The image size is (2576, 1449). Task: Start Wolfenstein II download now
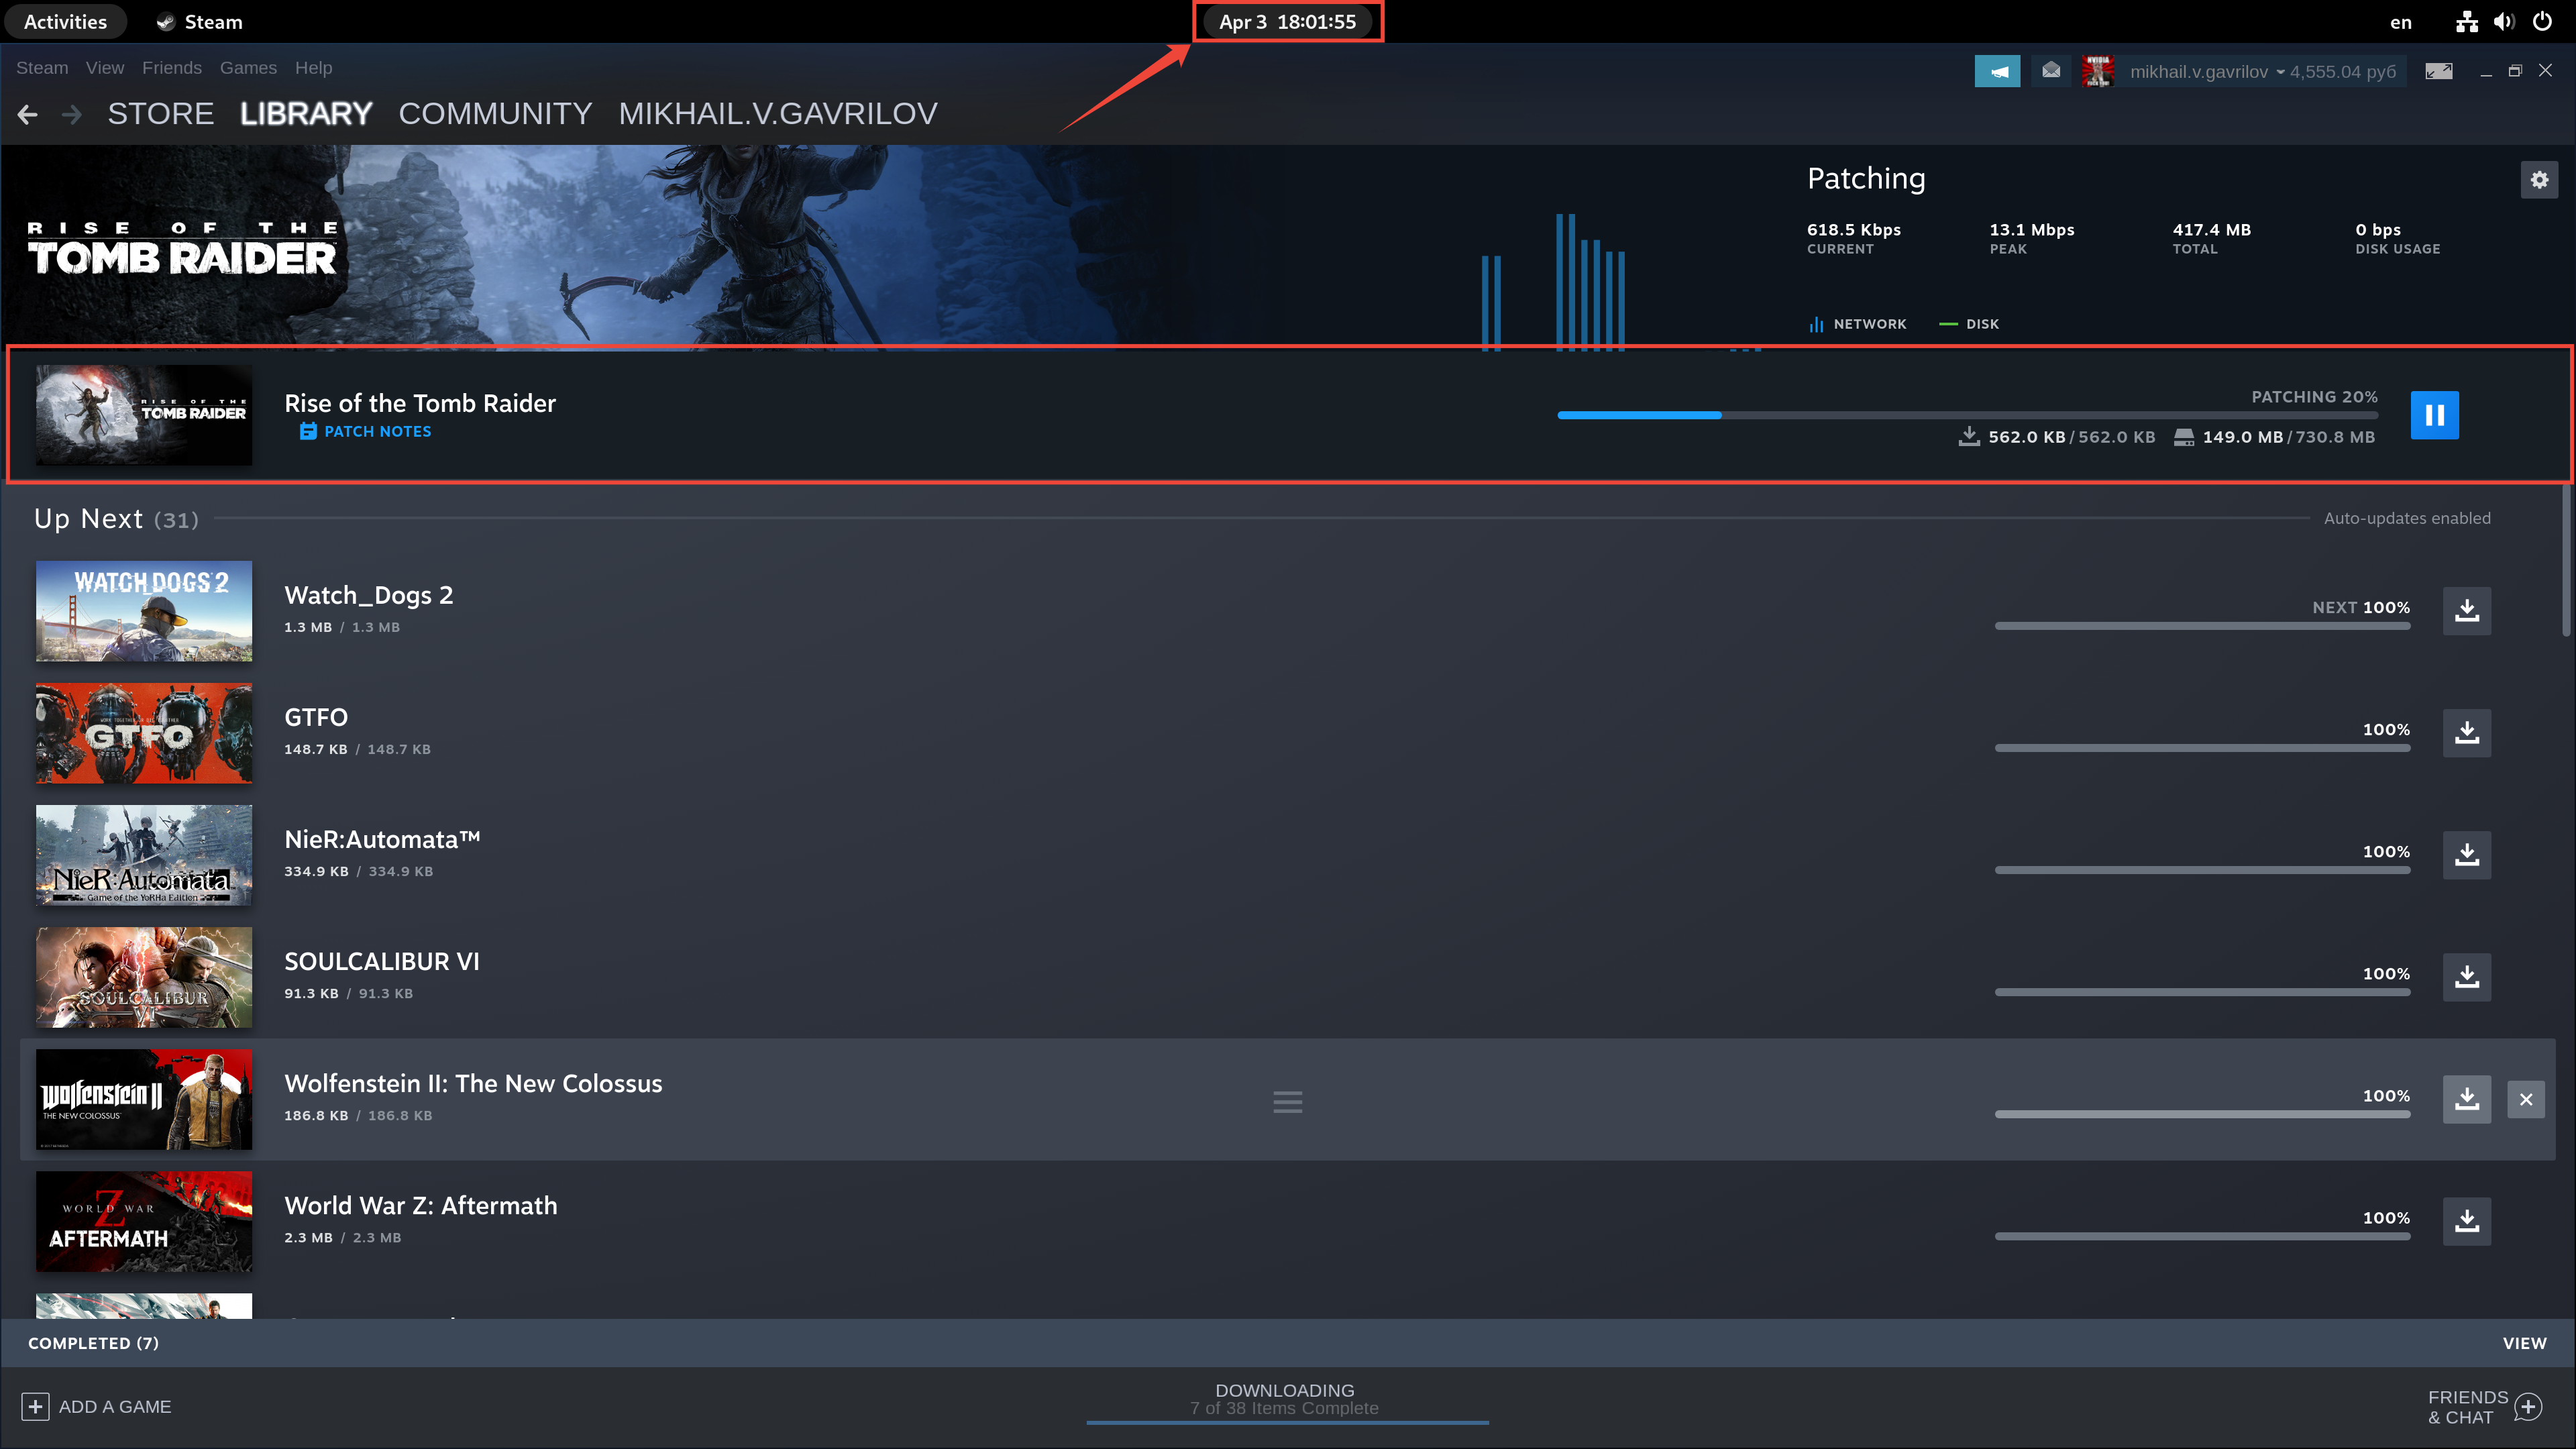(x=2467, y=1099)
